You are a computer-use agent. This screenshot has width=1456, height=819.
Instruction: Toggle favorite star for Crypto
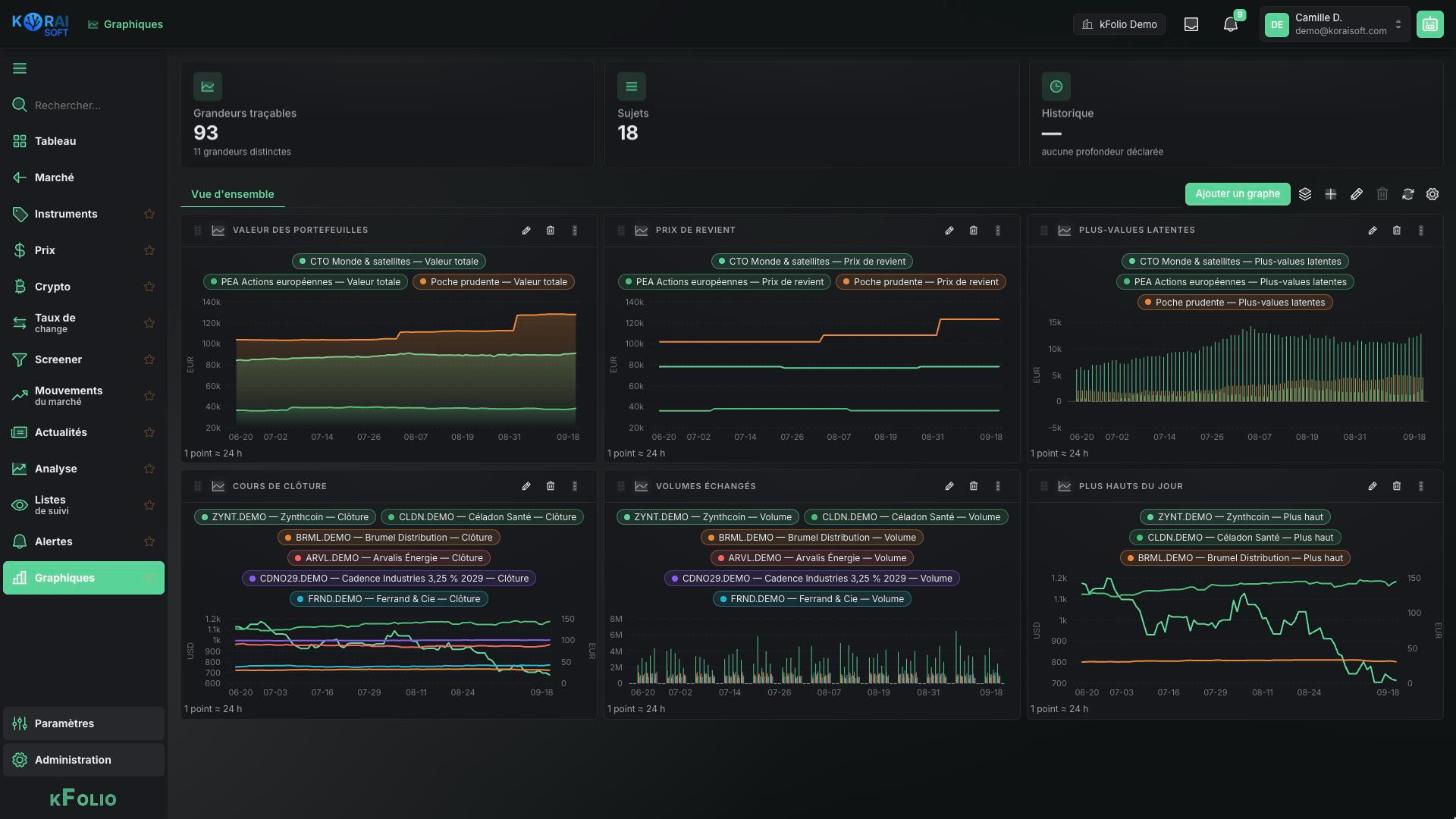coord(149,287)
